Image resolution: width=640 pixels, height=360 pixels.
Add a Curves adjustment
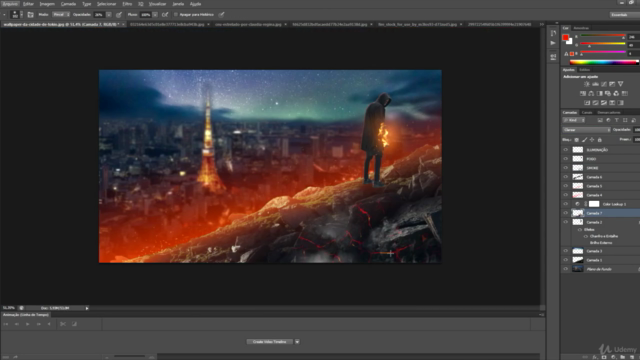coord(604,84)
